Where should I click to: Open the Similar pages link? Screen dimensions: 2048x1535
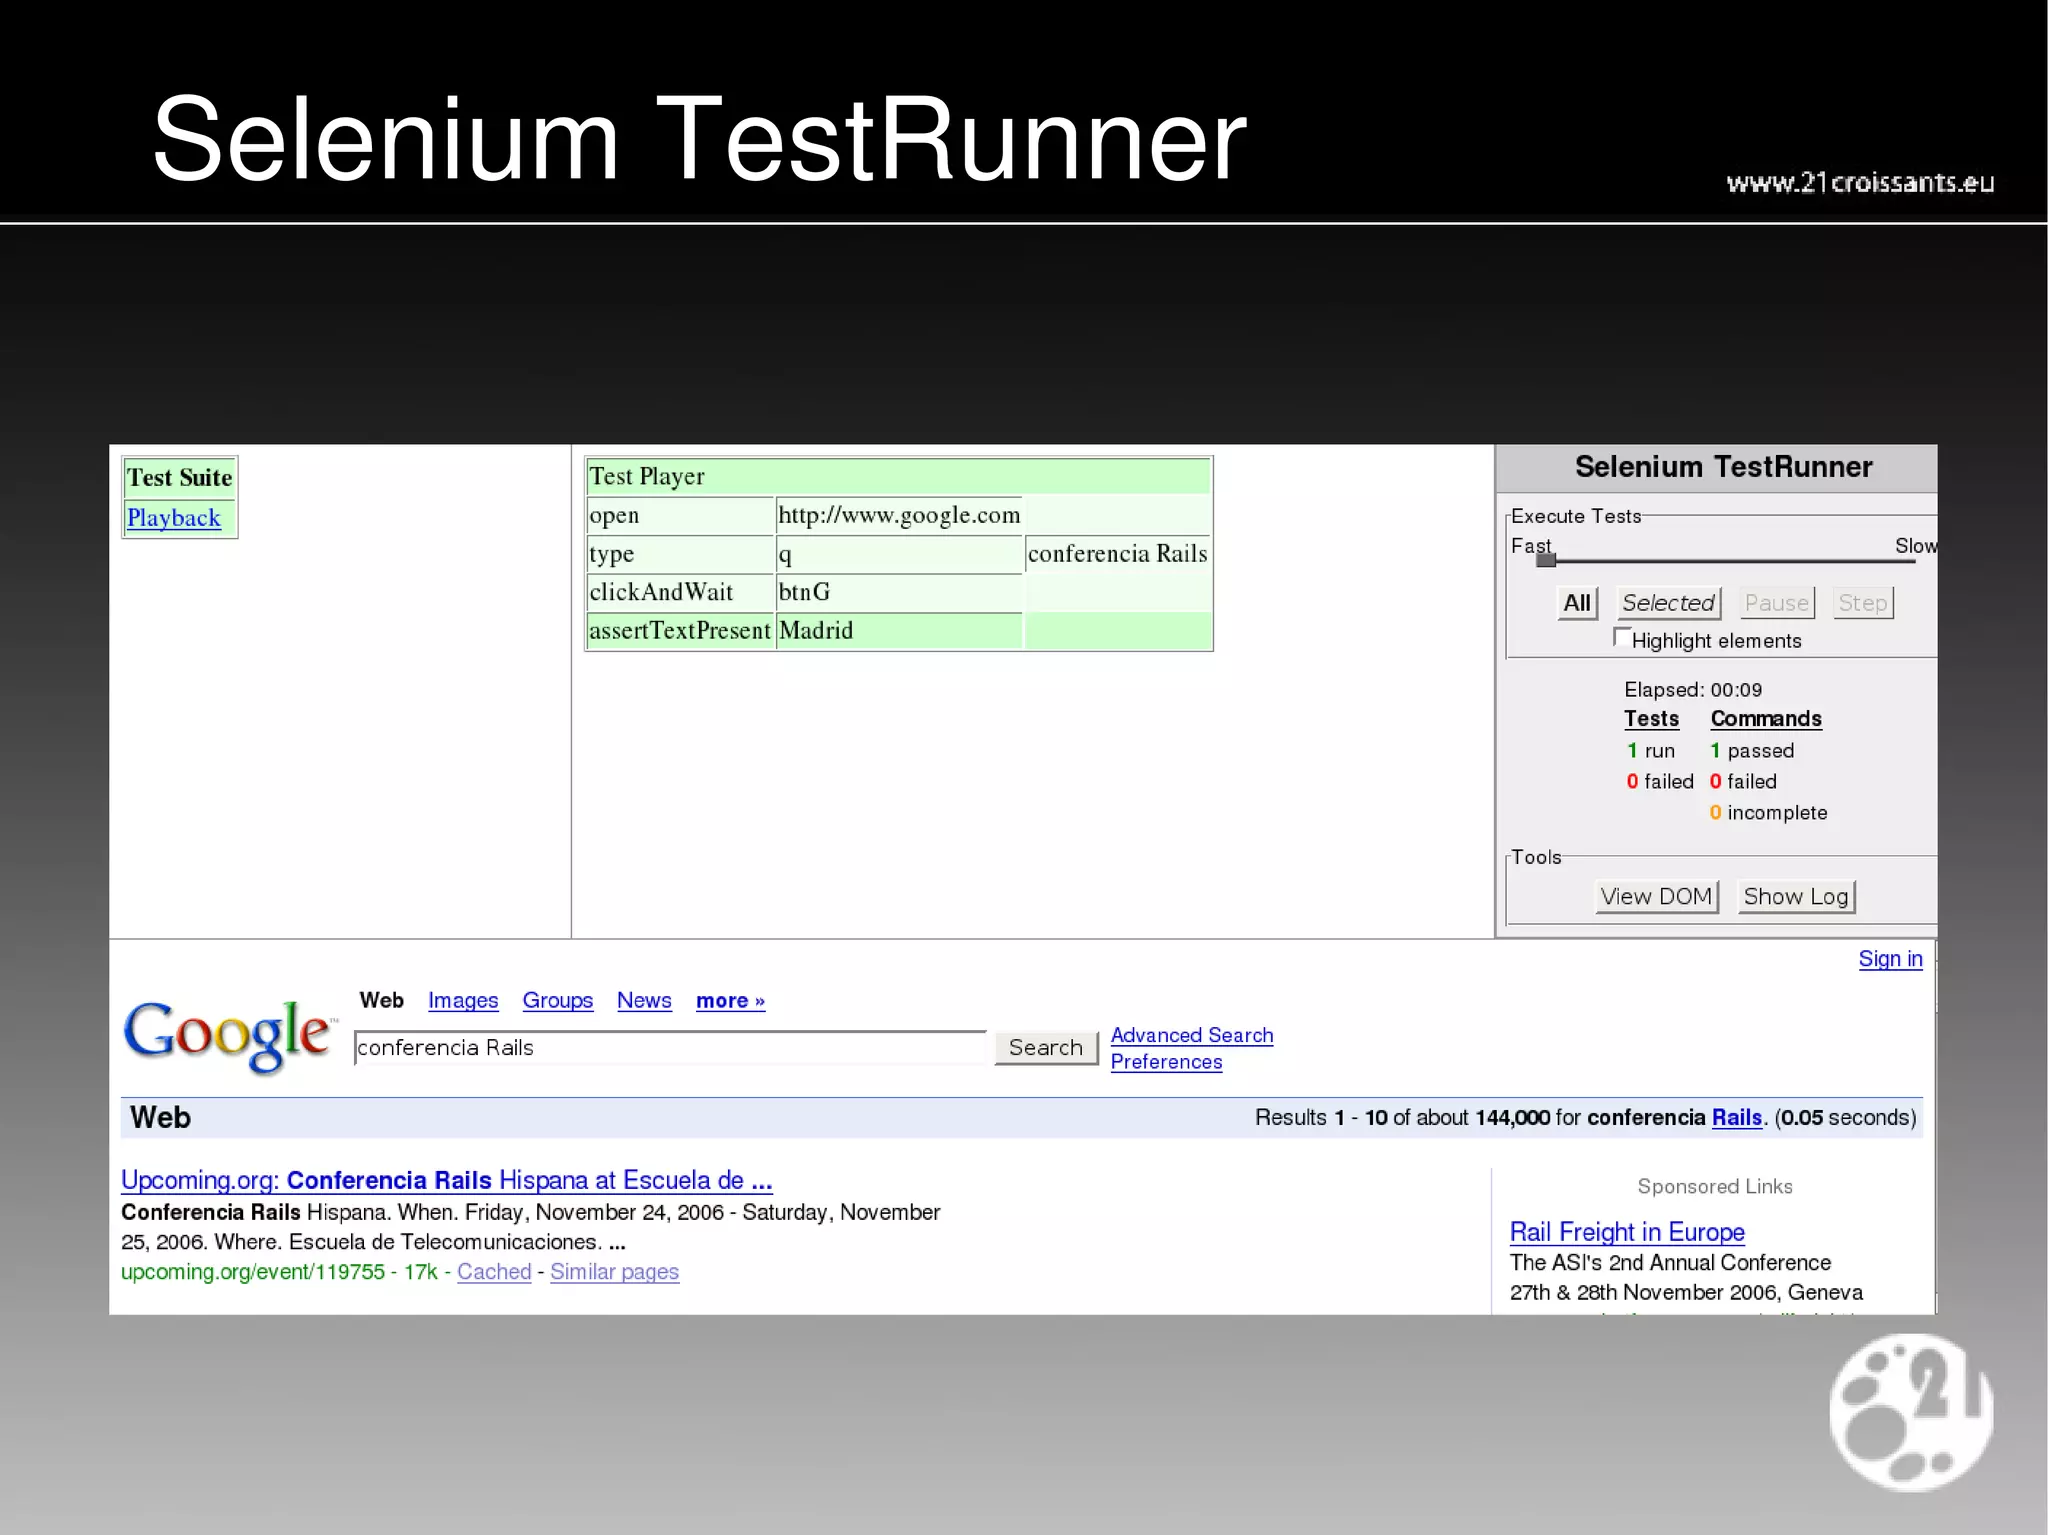pos(614,1272)
